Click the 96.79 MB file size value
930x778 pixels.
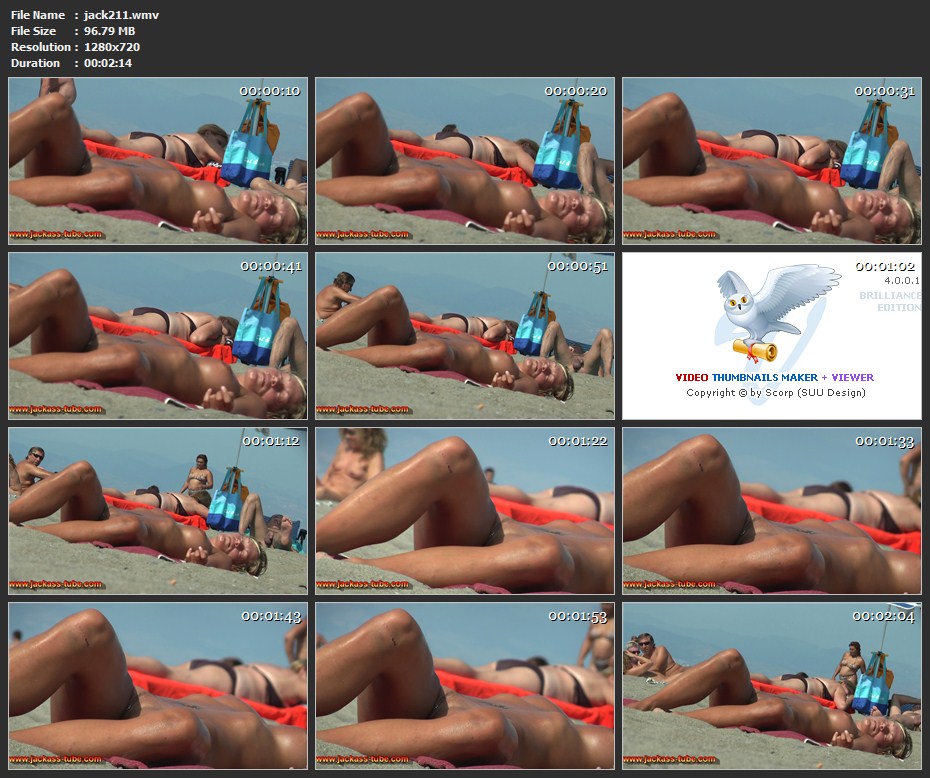109,31
